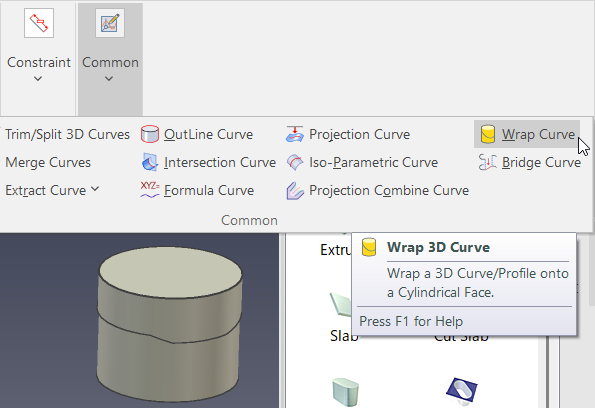Click the Extract Curve label
The width and height of the screenshot is (595, 408).
click(x=46, y=190)
